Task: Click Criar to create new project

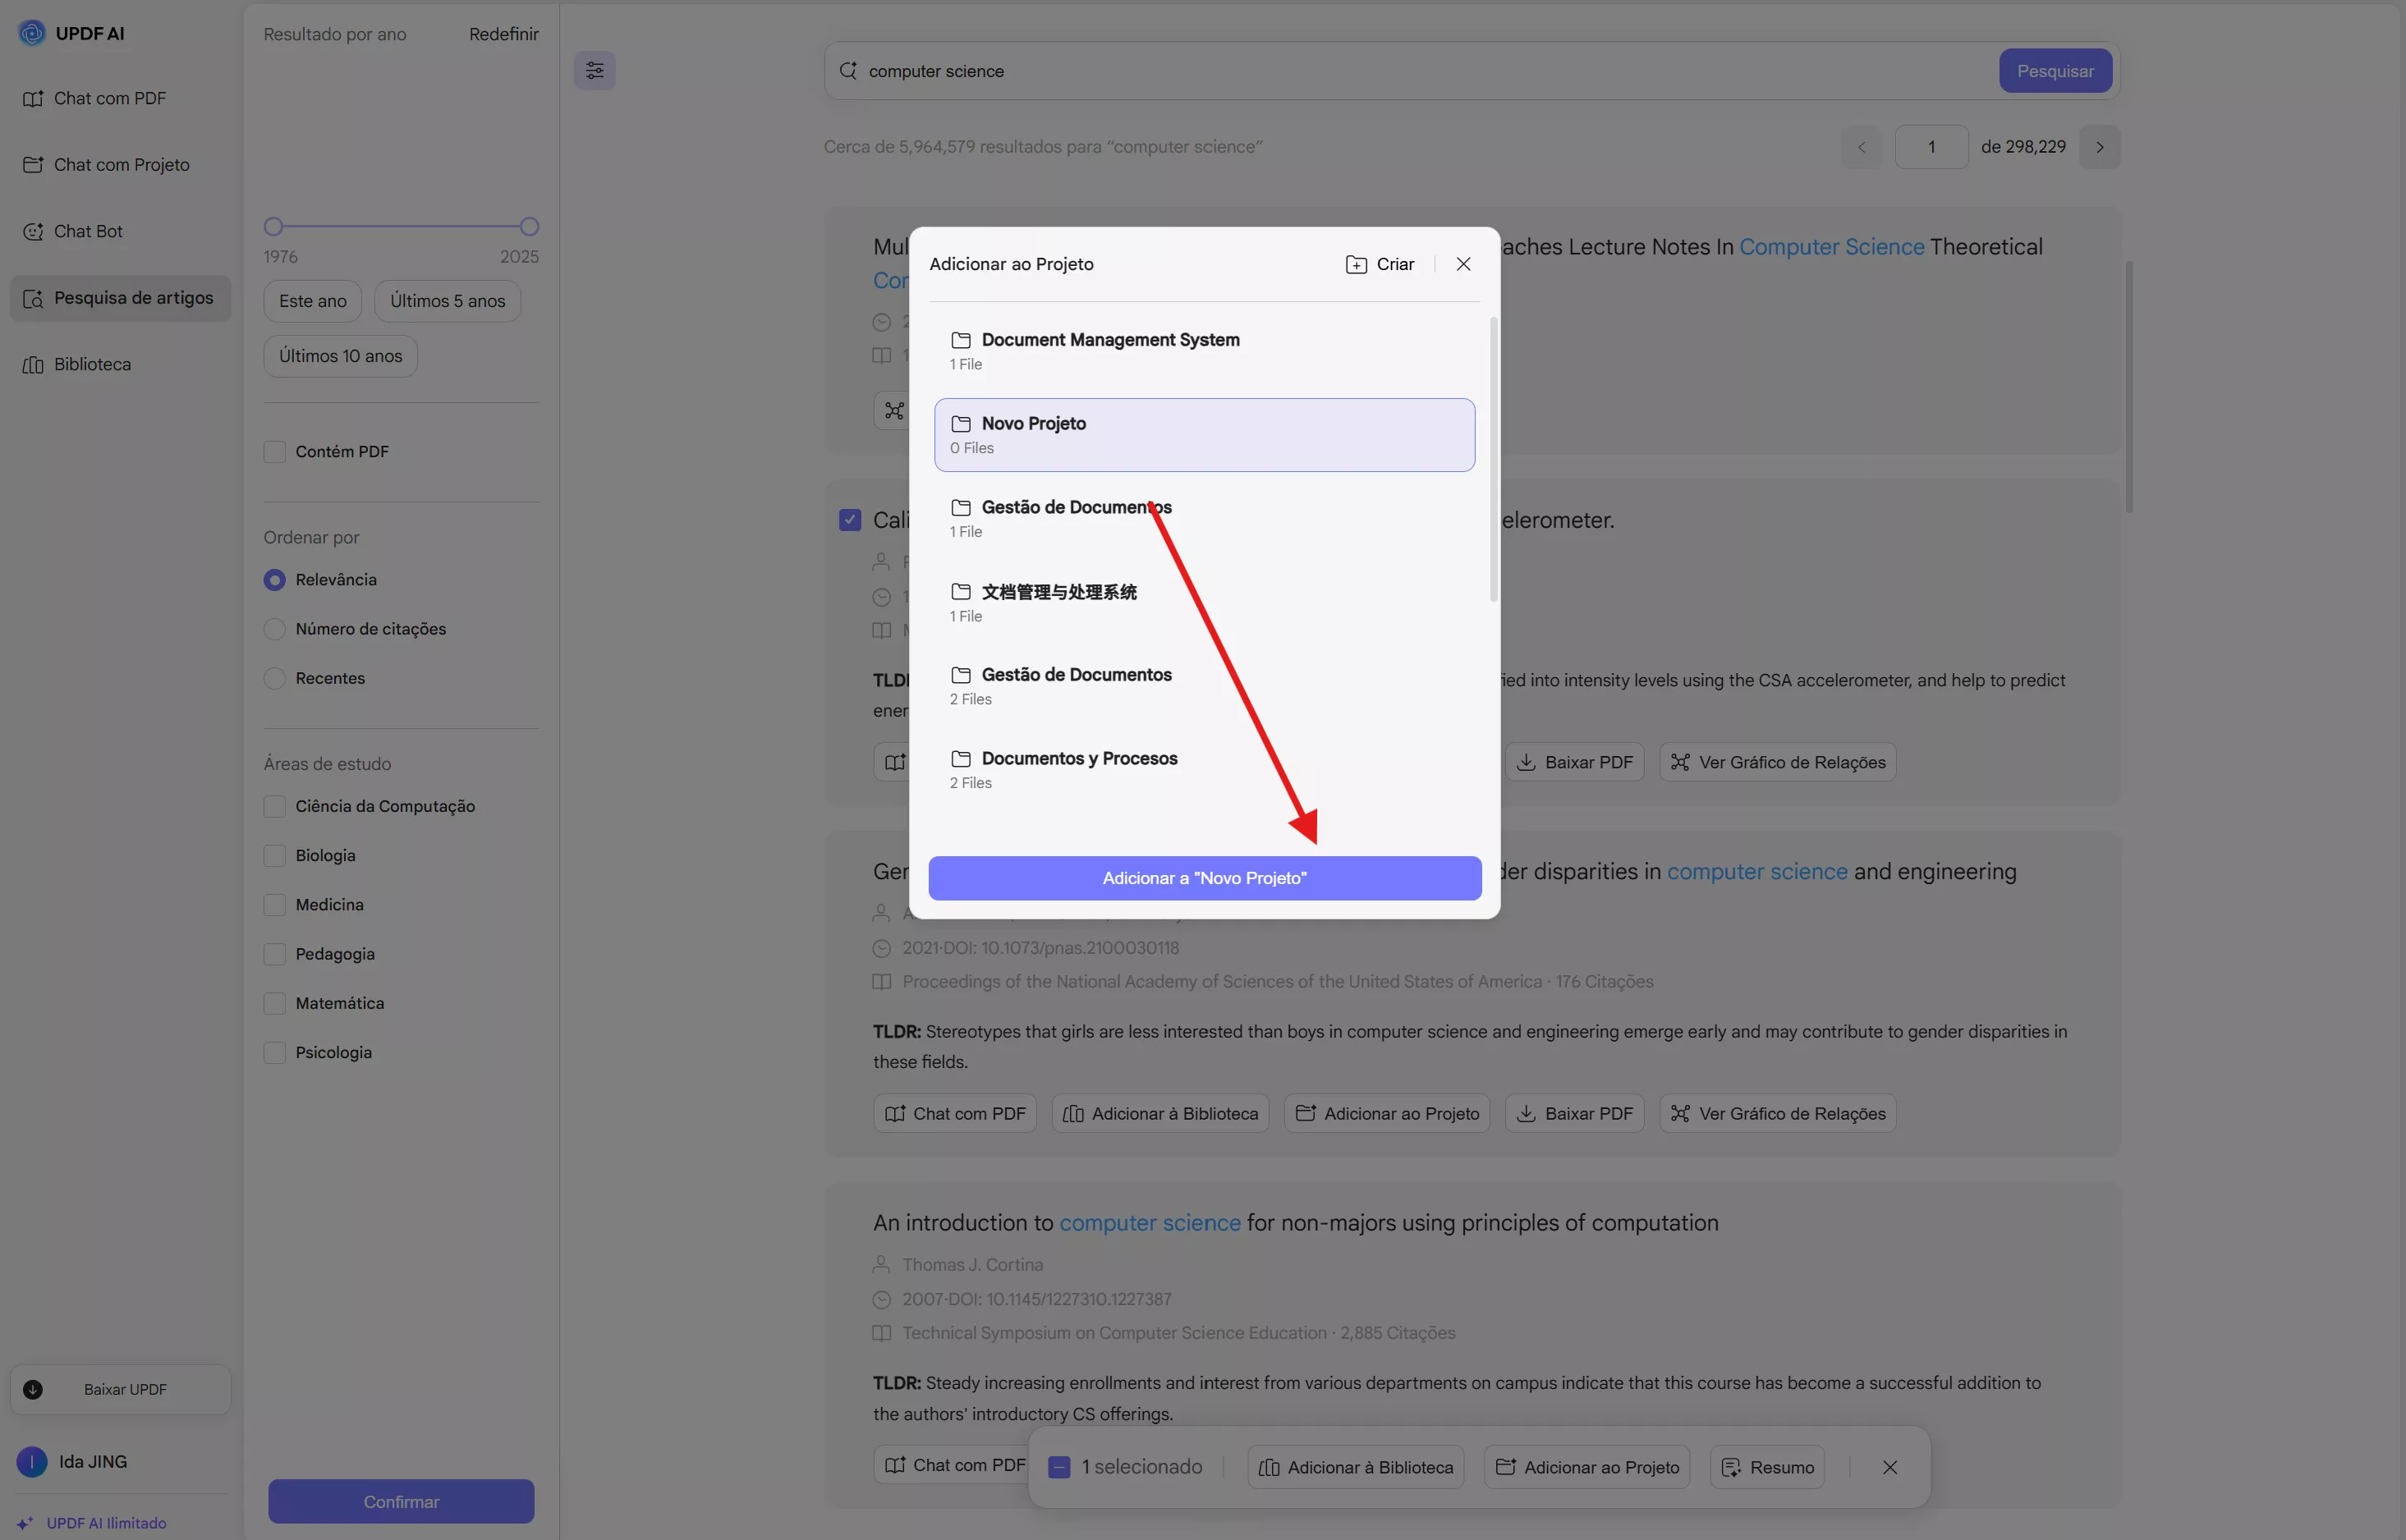Action: 1380,264
